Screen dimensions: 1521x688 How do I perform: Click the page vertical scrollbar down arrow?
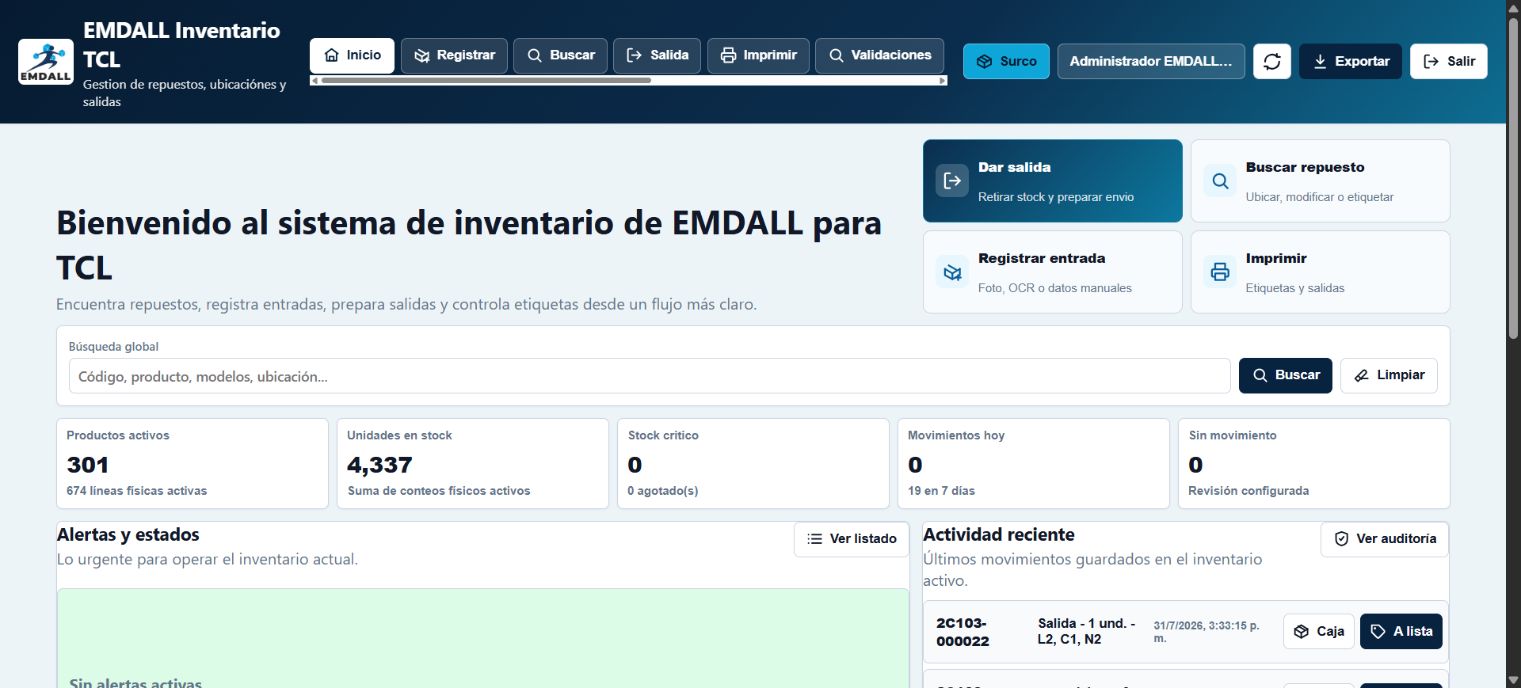1513,679
